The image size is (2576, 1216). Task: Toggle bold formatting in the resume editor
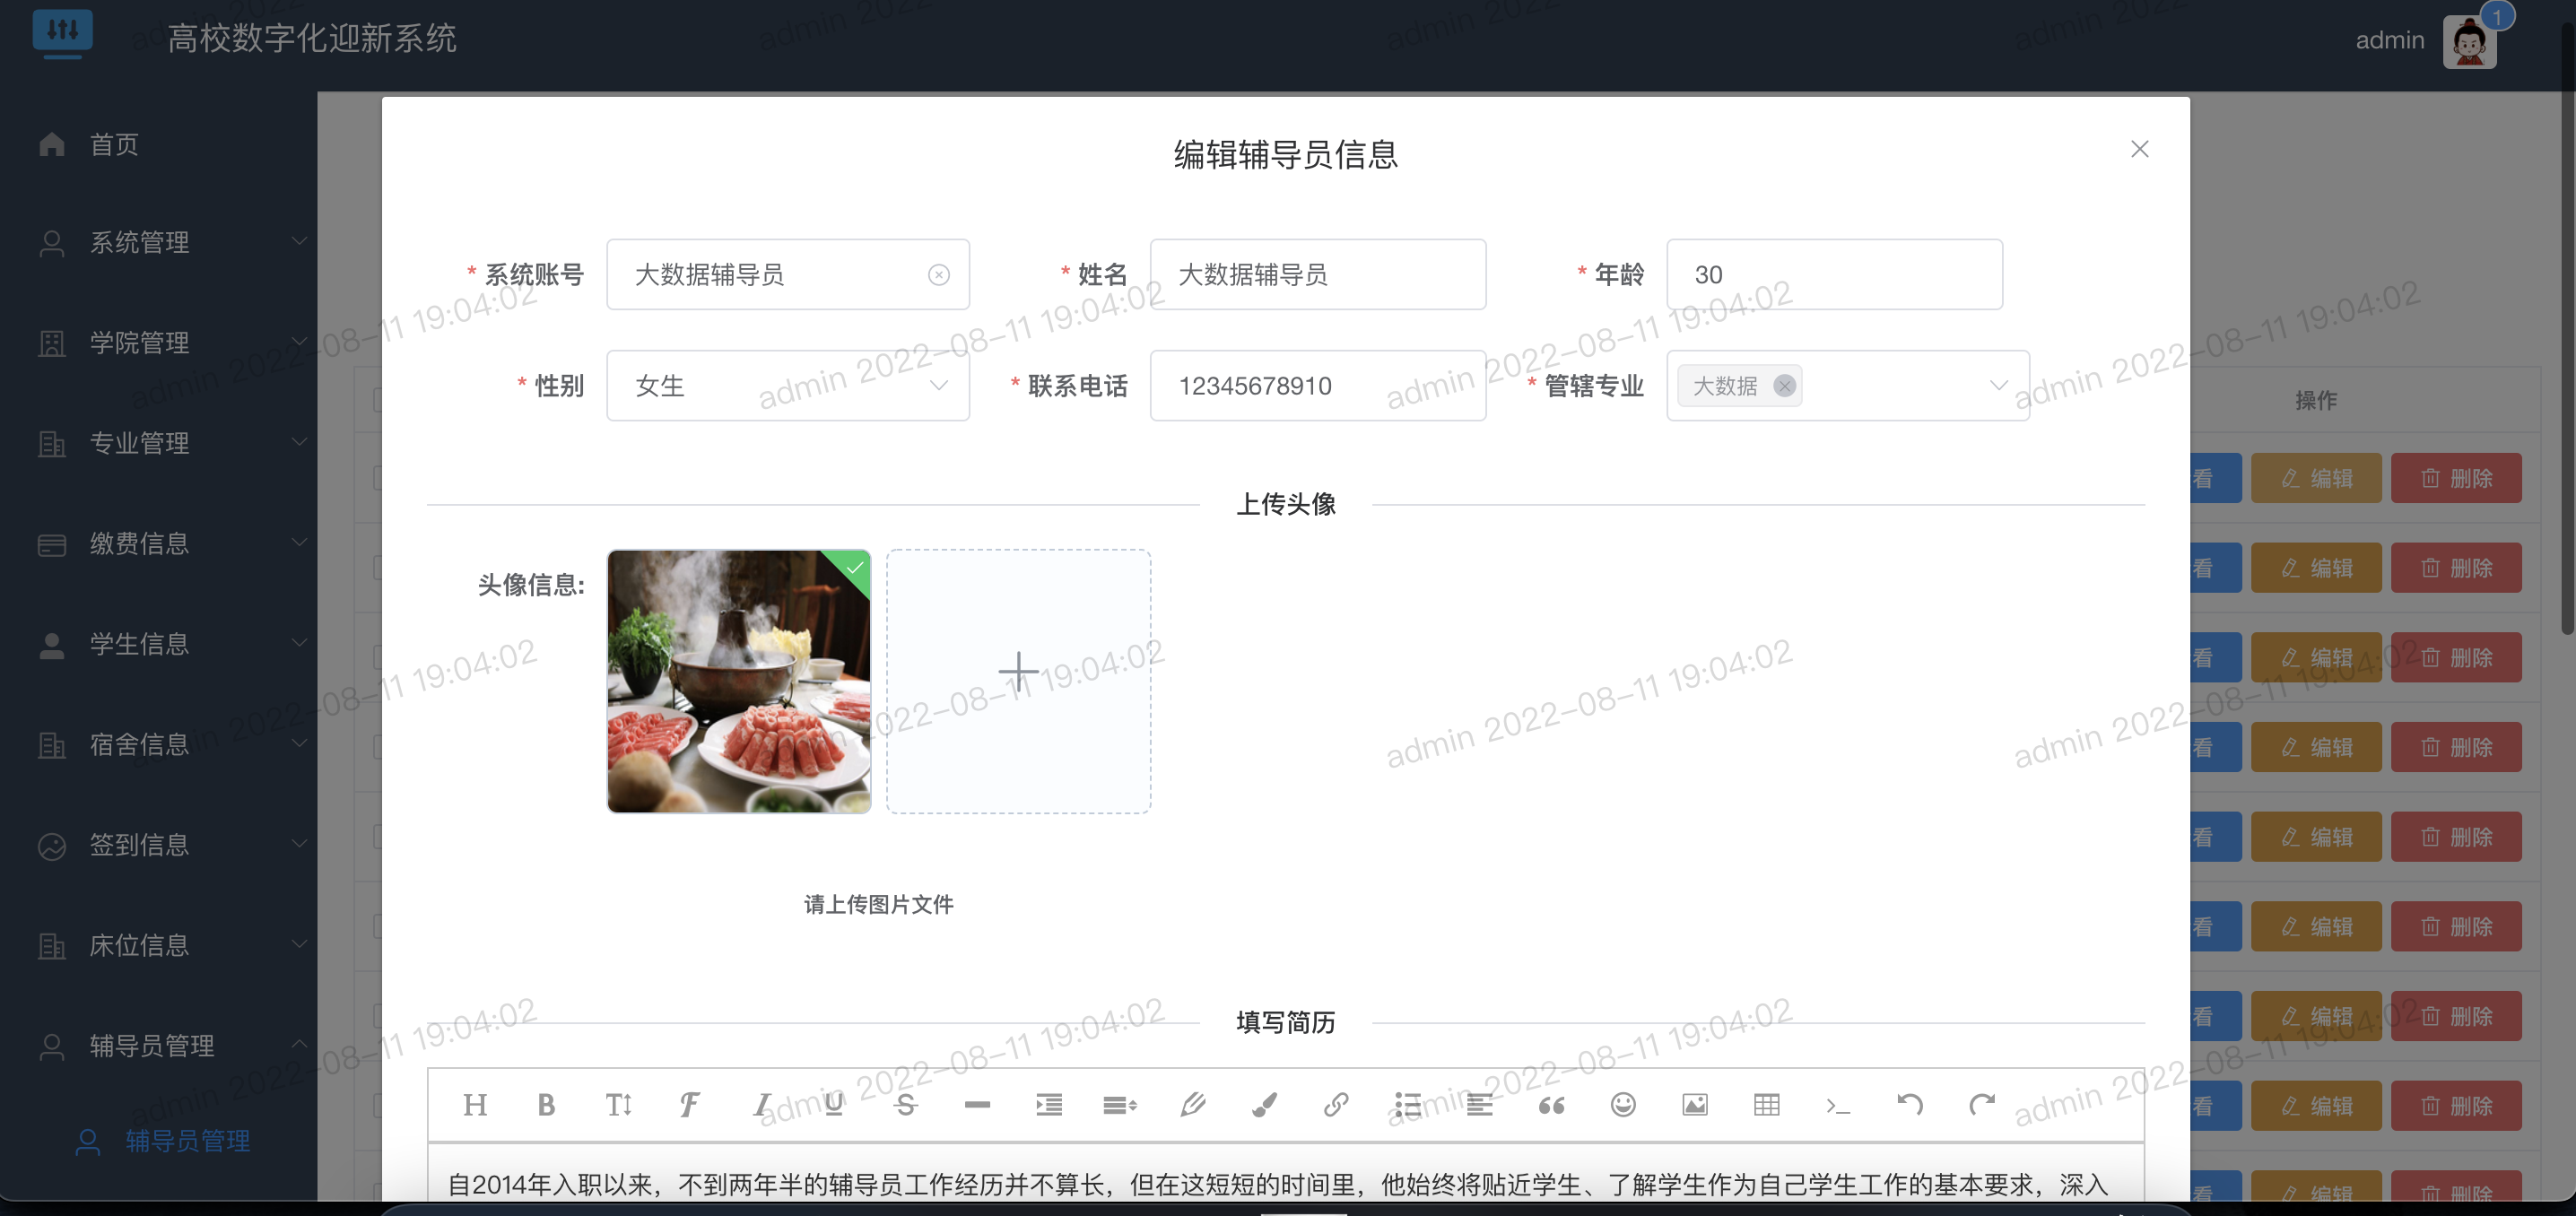546,1105
